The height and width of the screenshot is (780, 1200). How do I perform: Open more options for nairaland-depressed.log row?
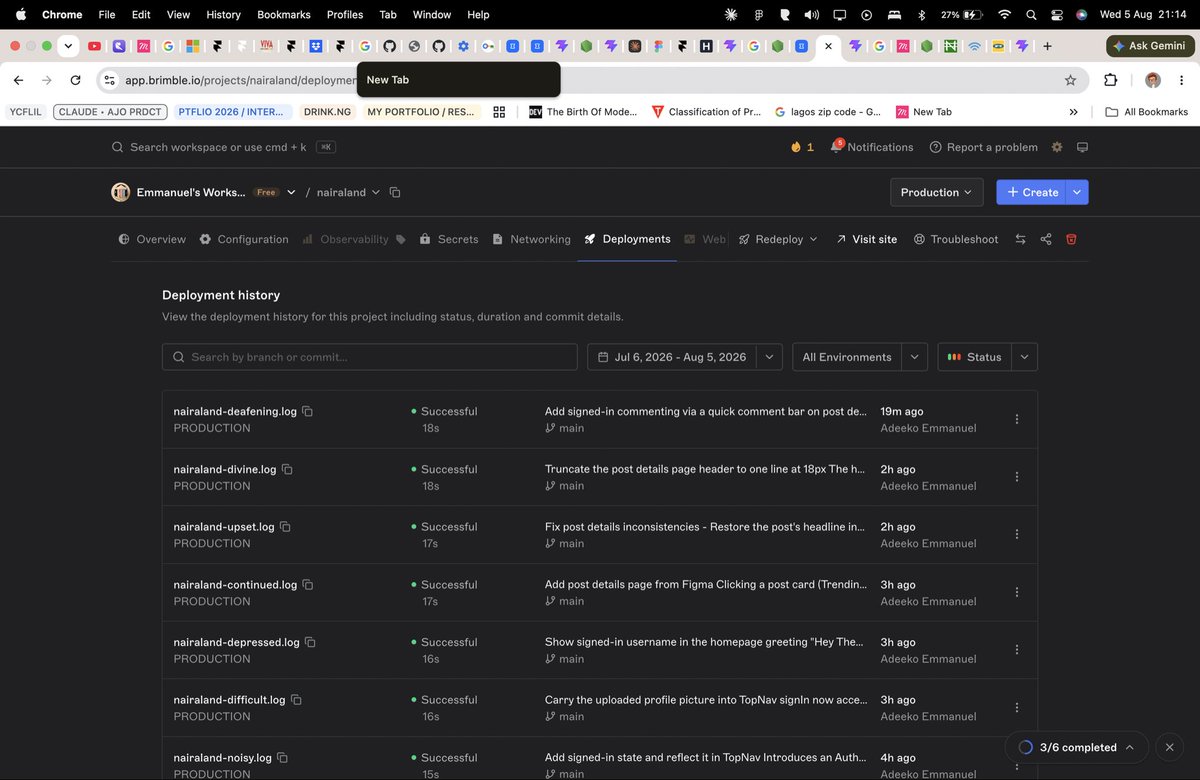point(1017,650)
